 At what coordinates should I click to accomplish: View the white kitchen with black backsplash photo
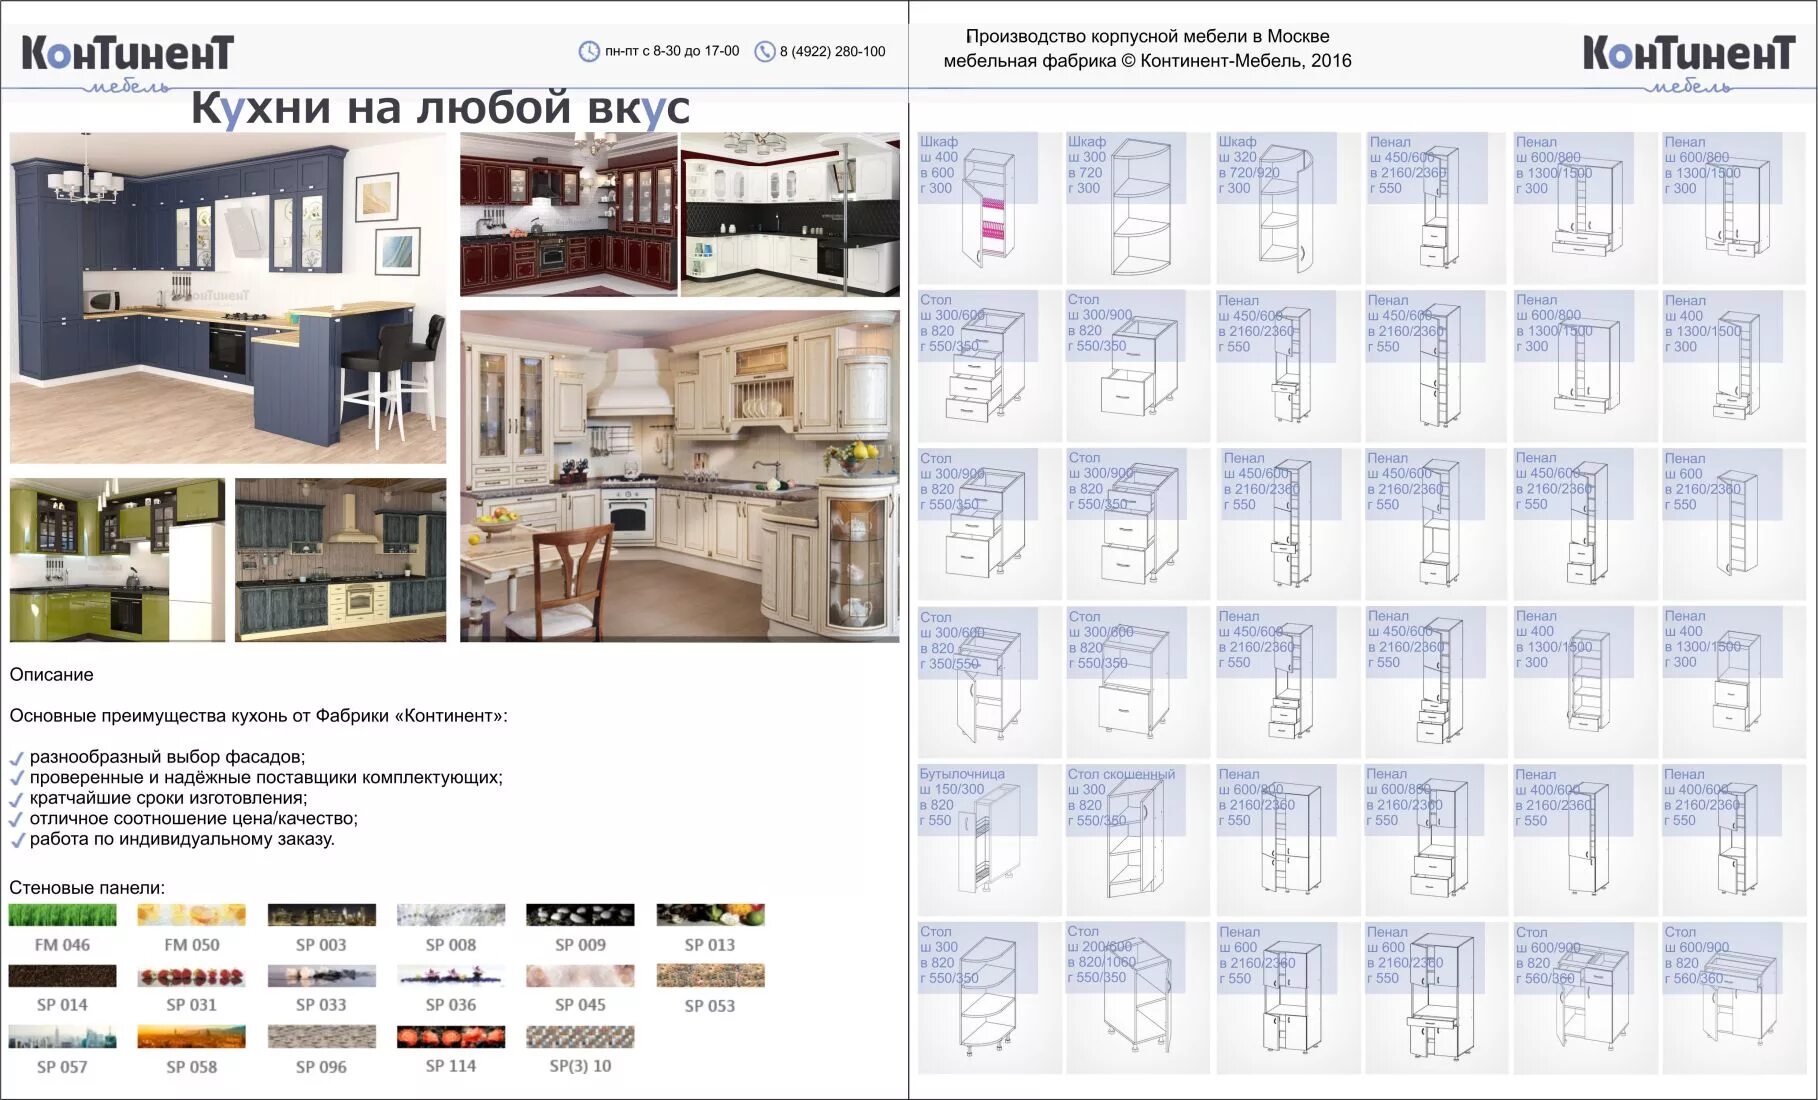pyautogui.click(x=790, y=214)
